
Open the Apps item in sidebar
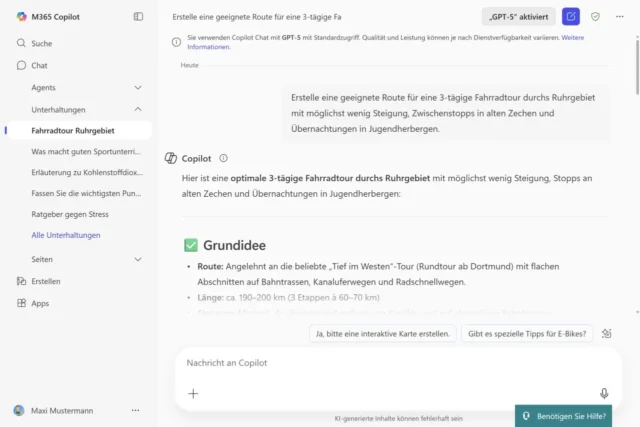tap(40, 303)
